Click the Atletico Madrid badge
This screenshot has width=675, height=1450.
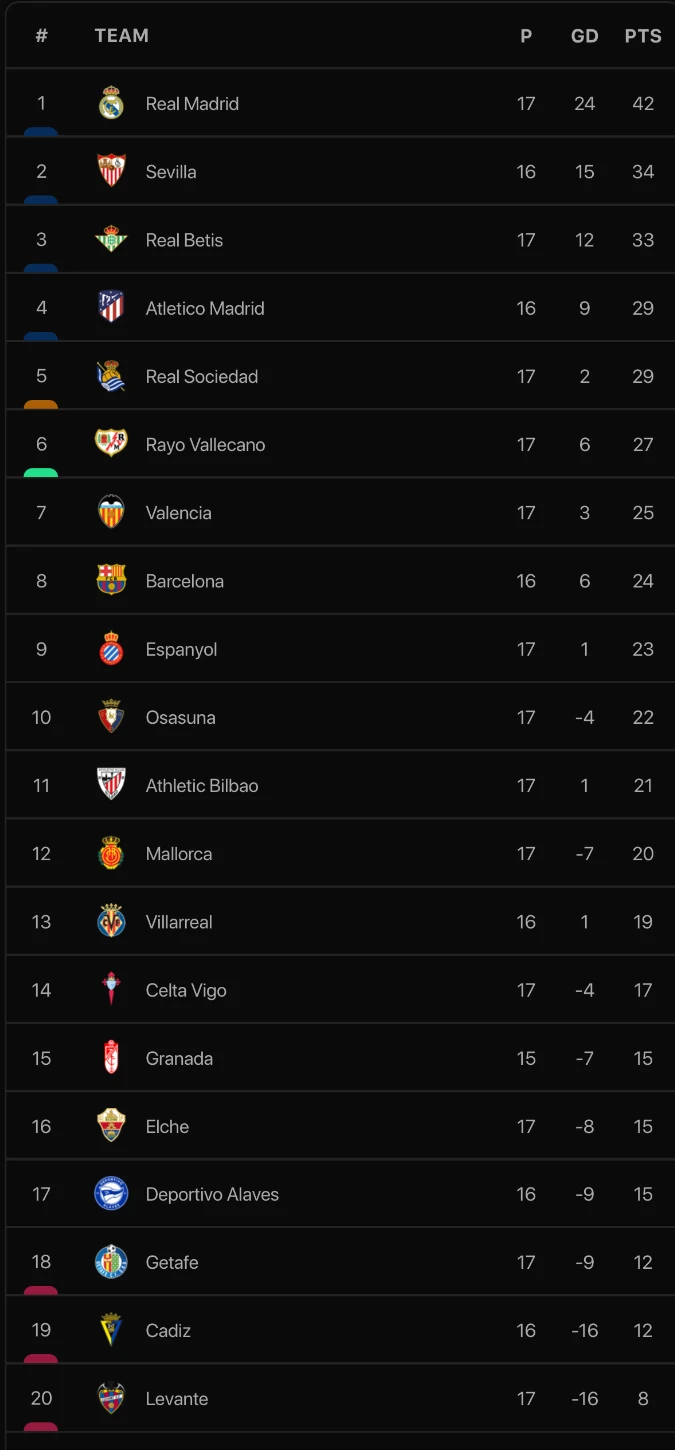coord(111,308)
